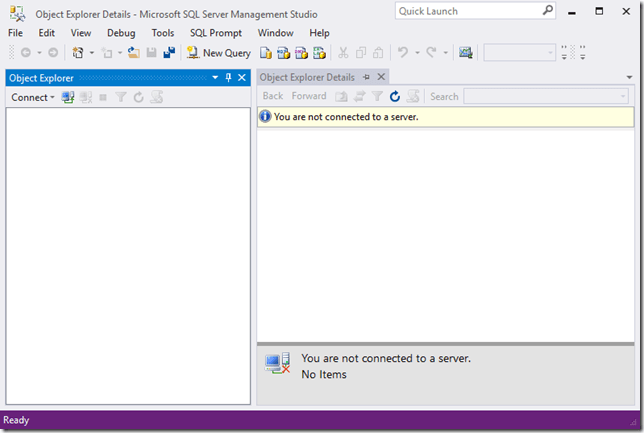Click the Database Engine Query icon
Viewport: 644px width, 433px height.
pos(266,53)
